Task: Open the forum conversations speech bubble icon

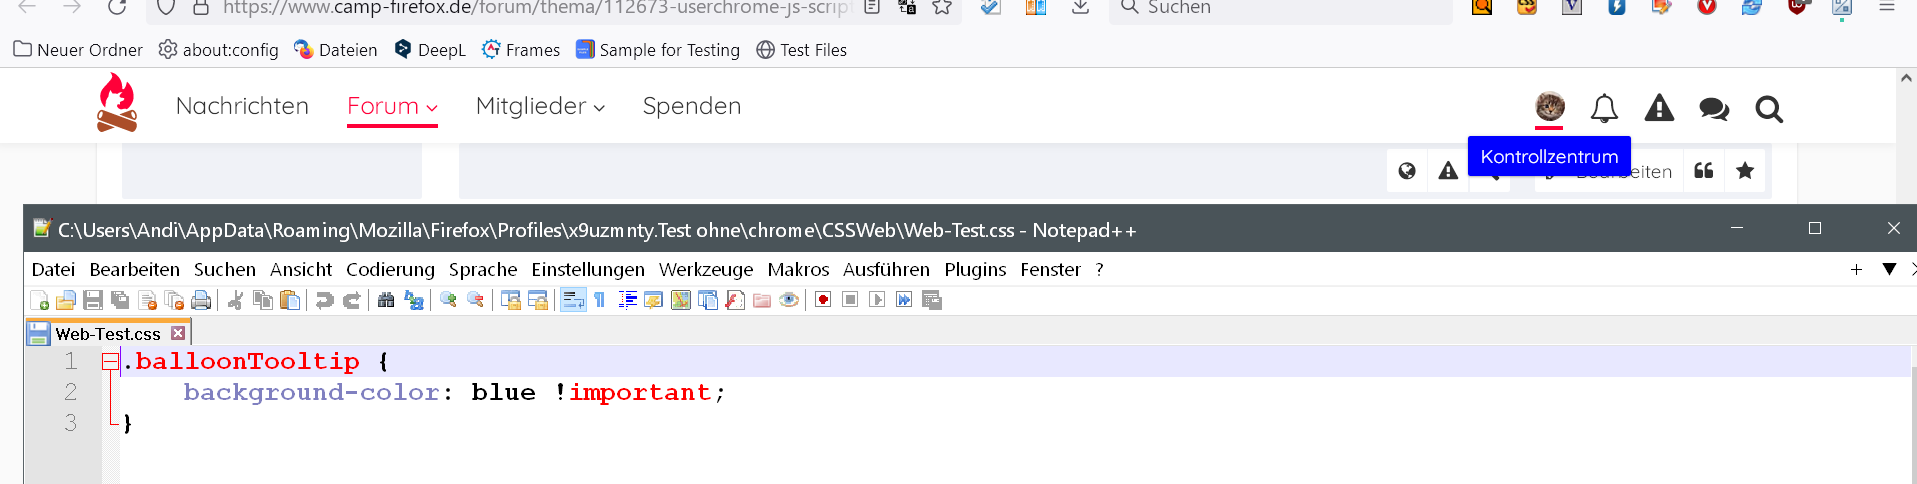Action: click(x=1714, y=108)
